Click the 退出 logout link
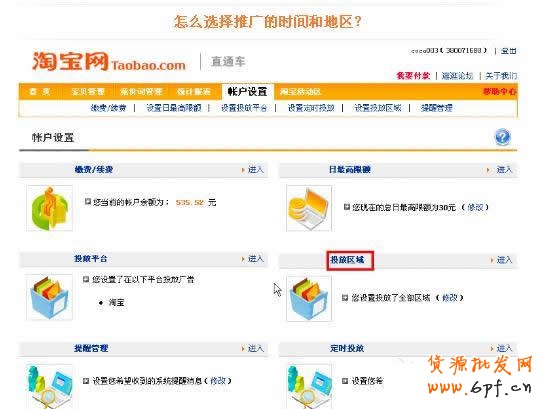This screenshot has height=409, width=542. 508,51
